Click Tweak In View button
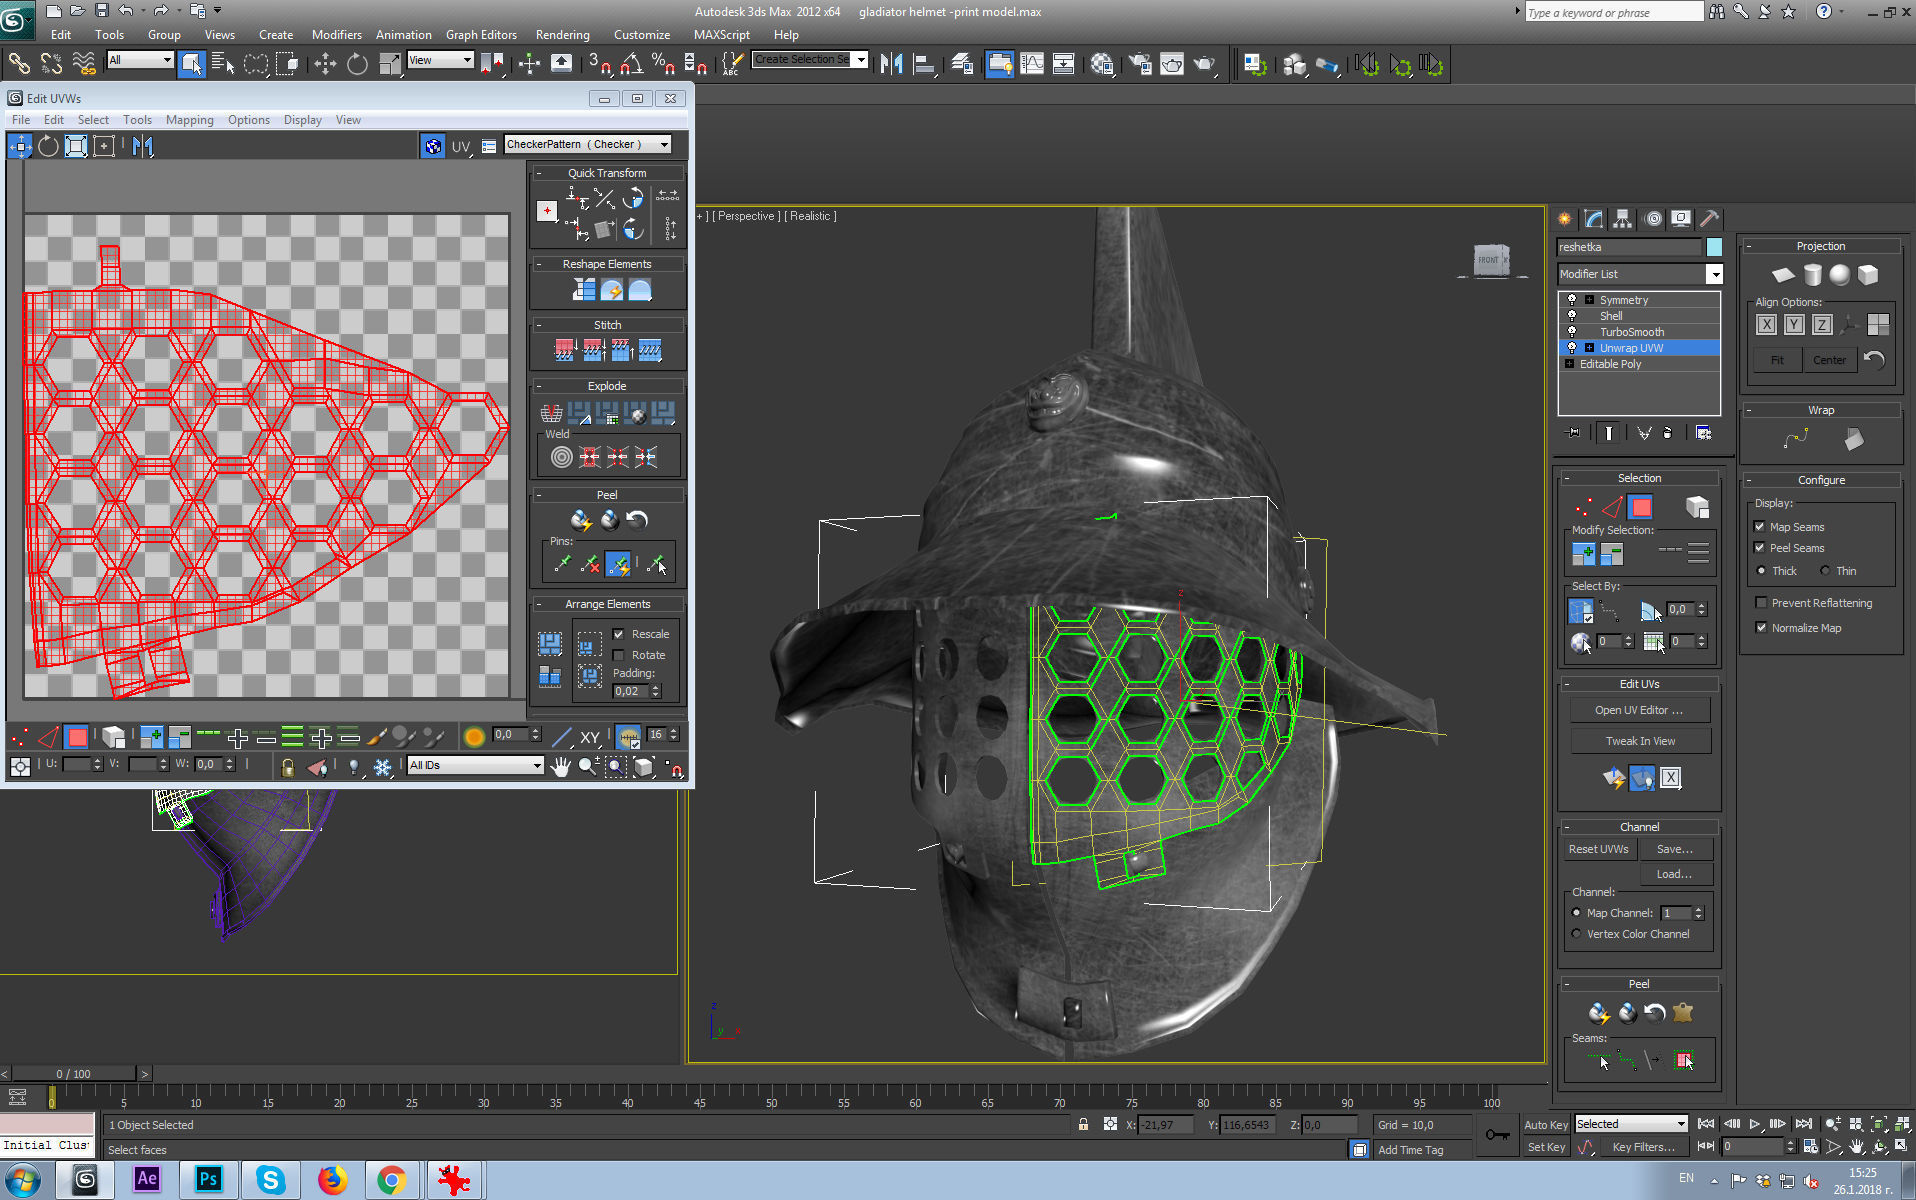 [1640, 741]
